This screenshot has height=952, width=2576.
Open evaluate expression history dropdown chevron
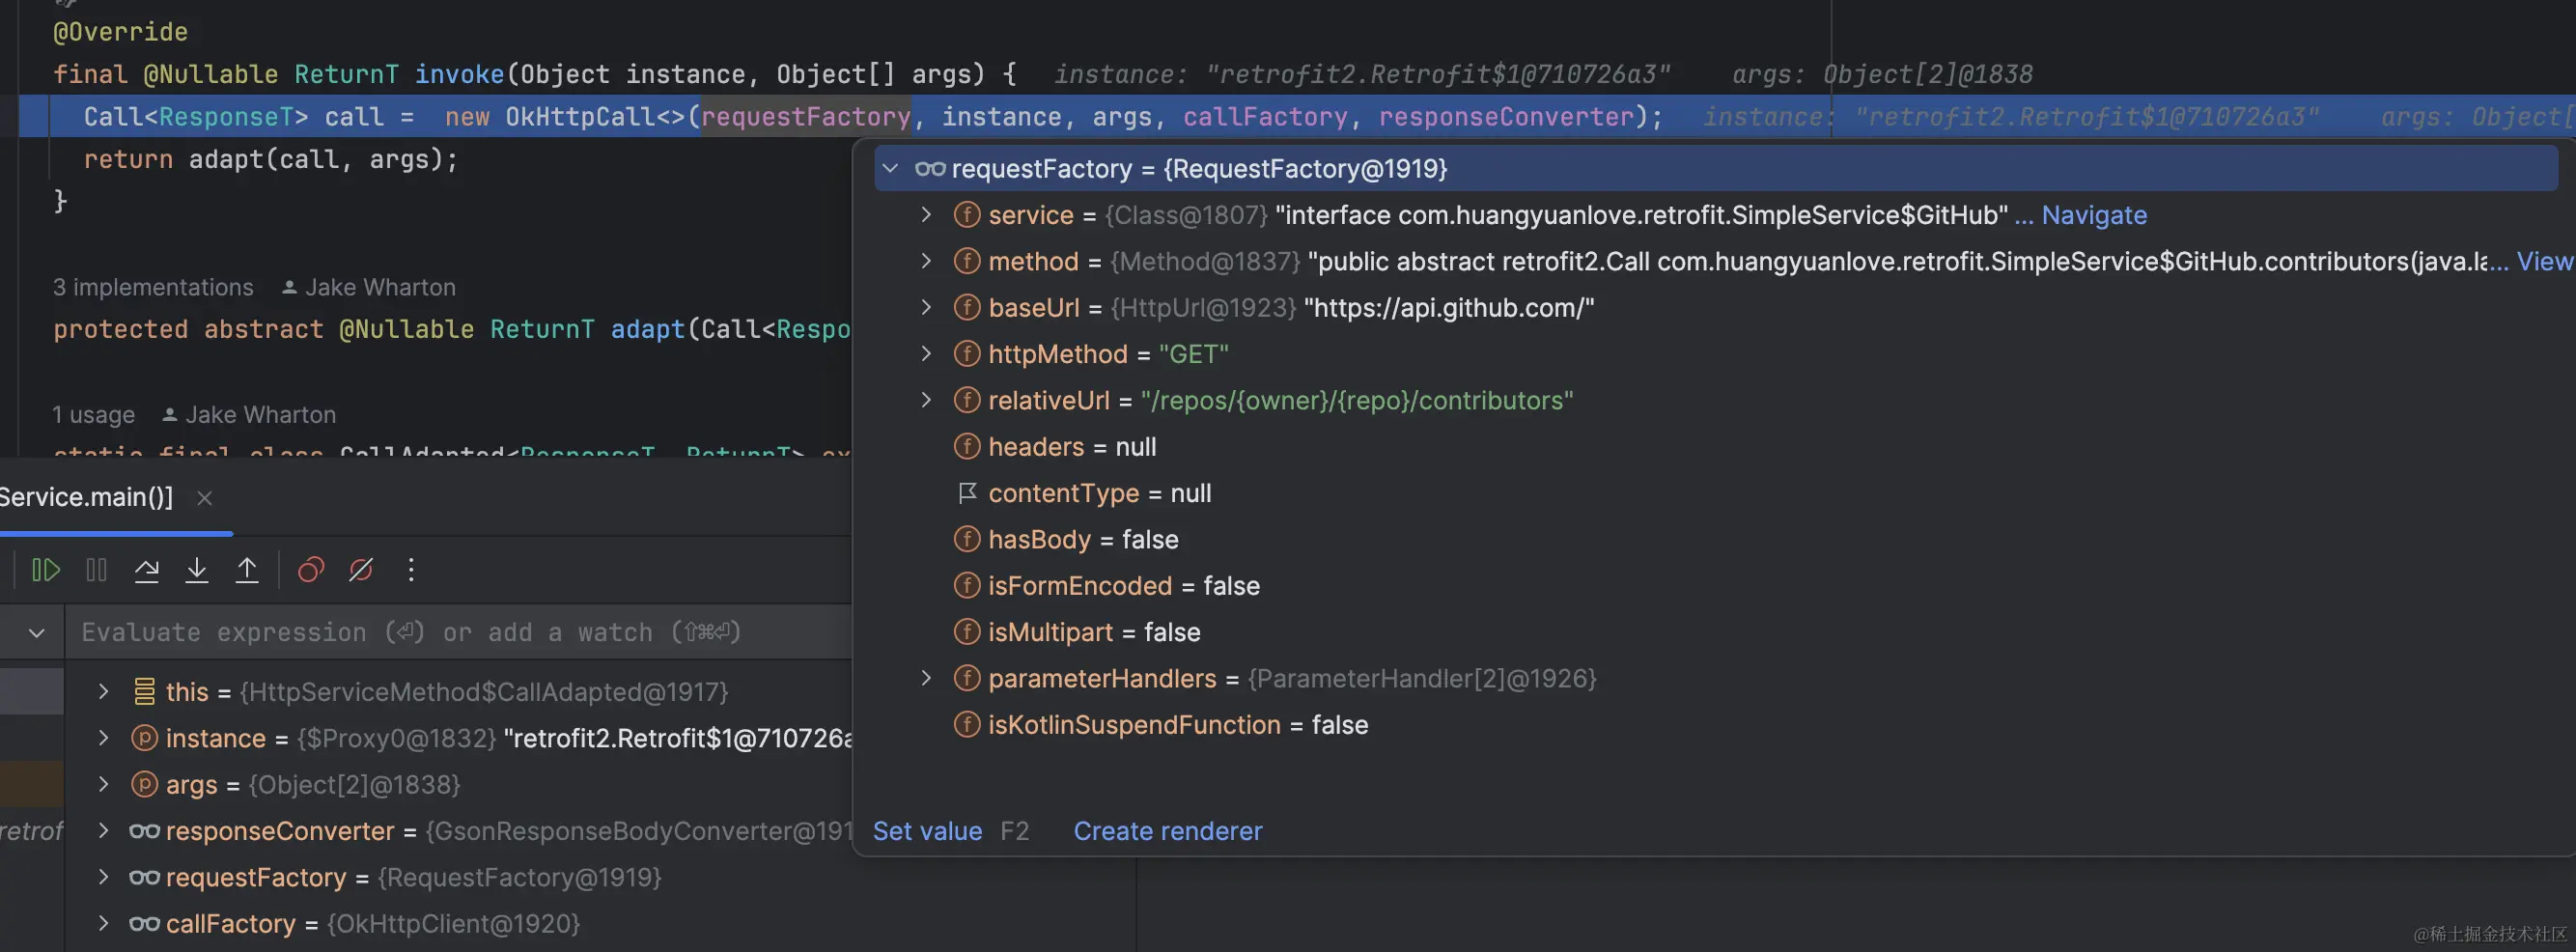click(37, 633)
